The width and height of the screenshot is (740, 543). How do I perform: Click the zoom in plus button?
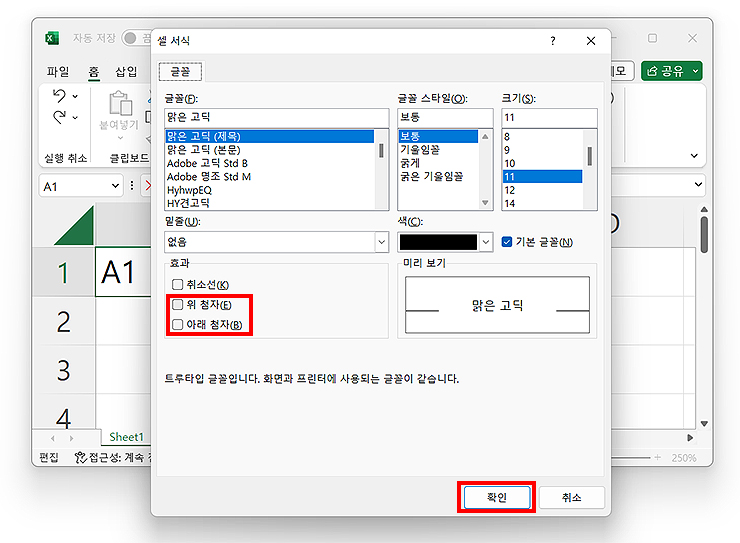657,457
